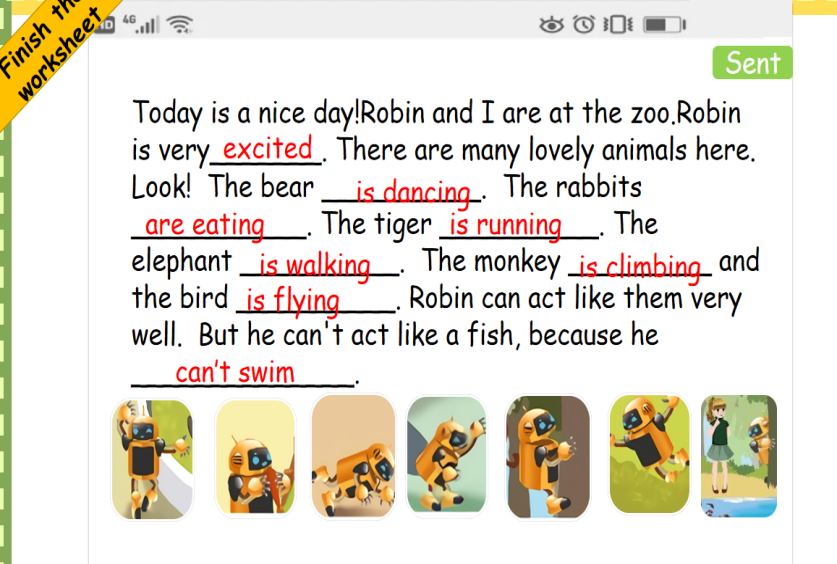Select the robot climbing tree picture
Screen dimensions: 837x564
click(x=548, y=457)
